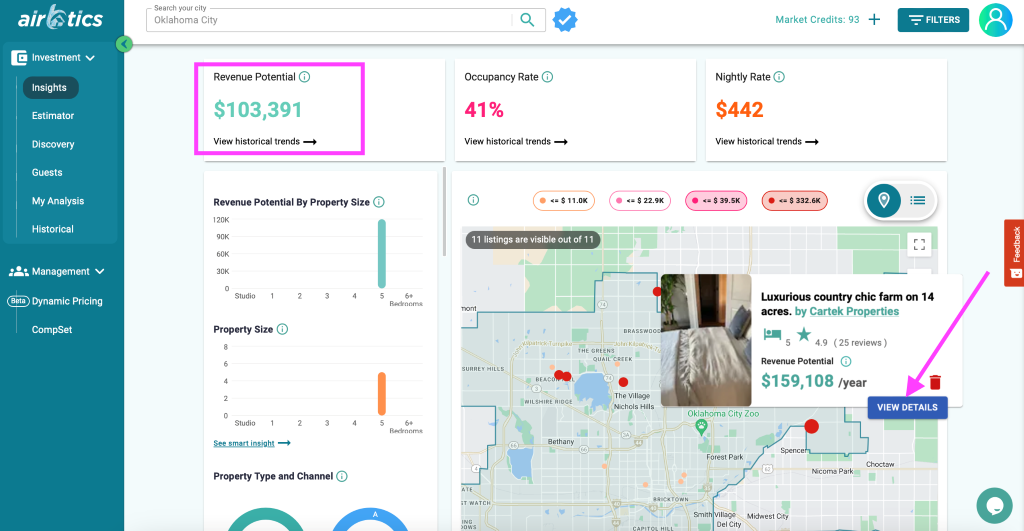Open the FILTERS panel
This screenshot has height=531, width=1024.
point(933,20)
